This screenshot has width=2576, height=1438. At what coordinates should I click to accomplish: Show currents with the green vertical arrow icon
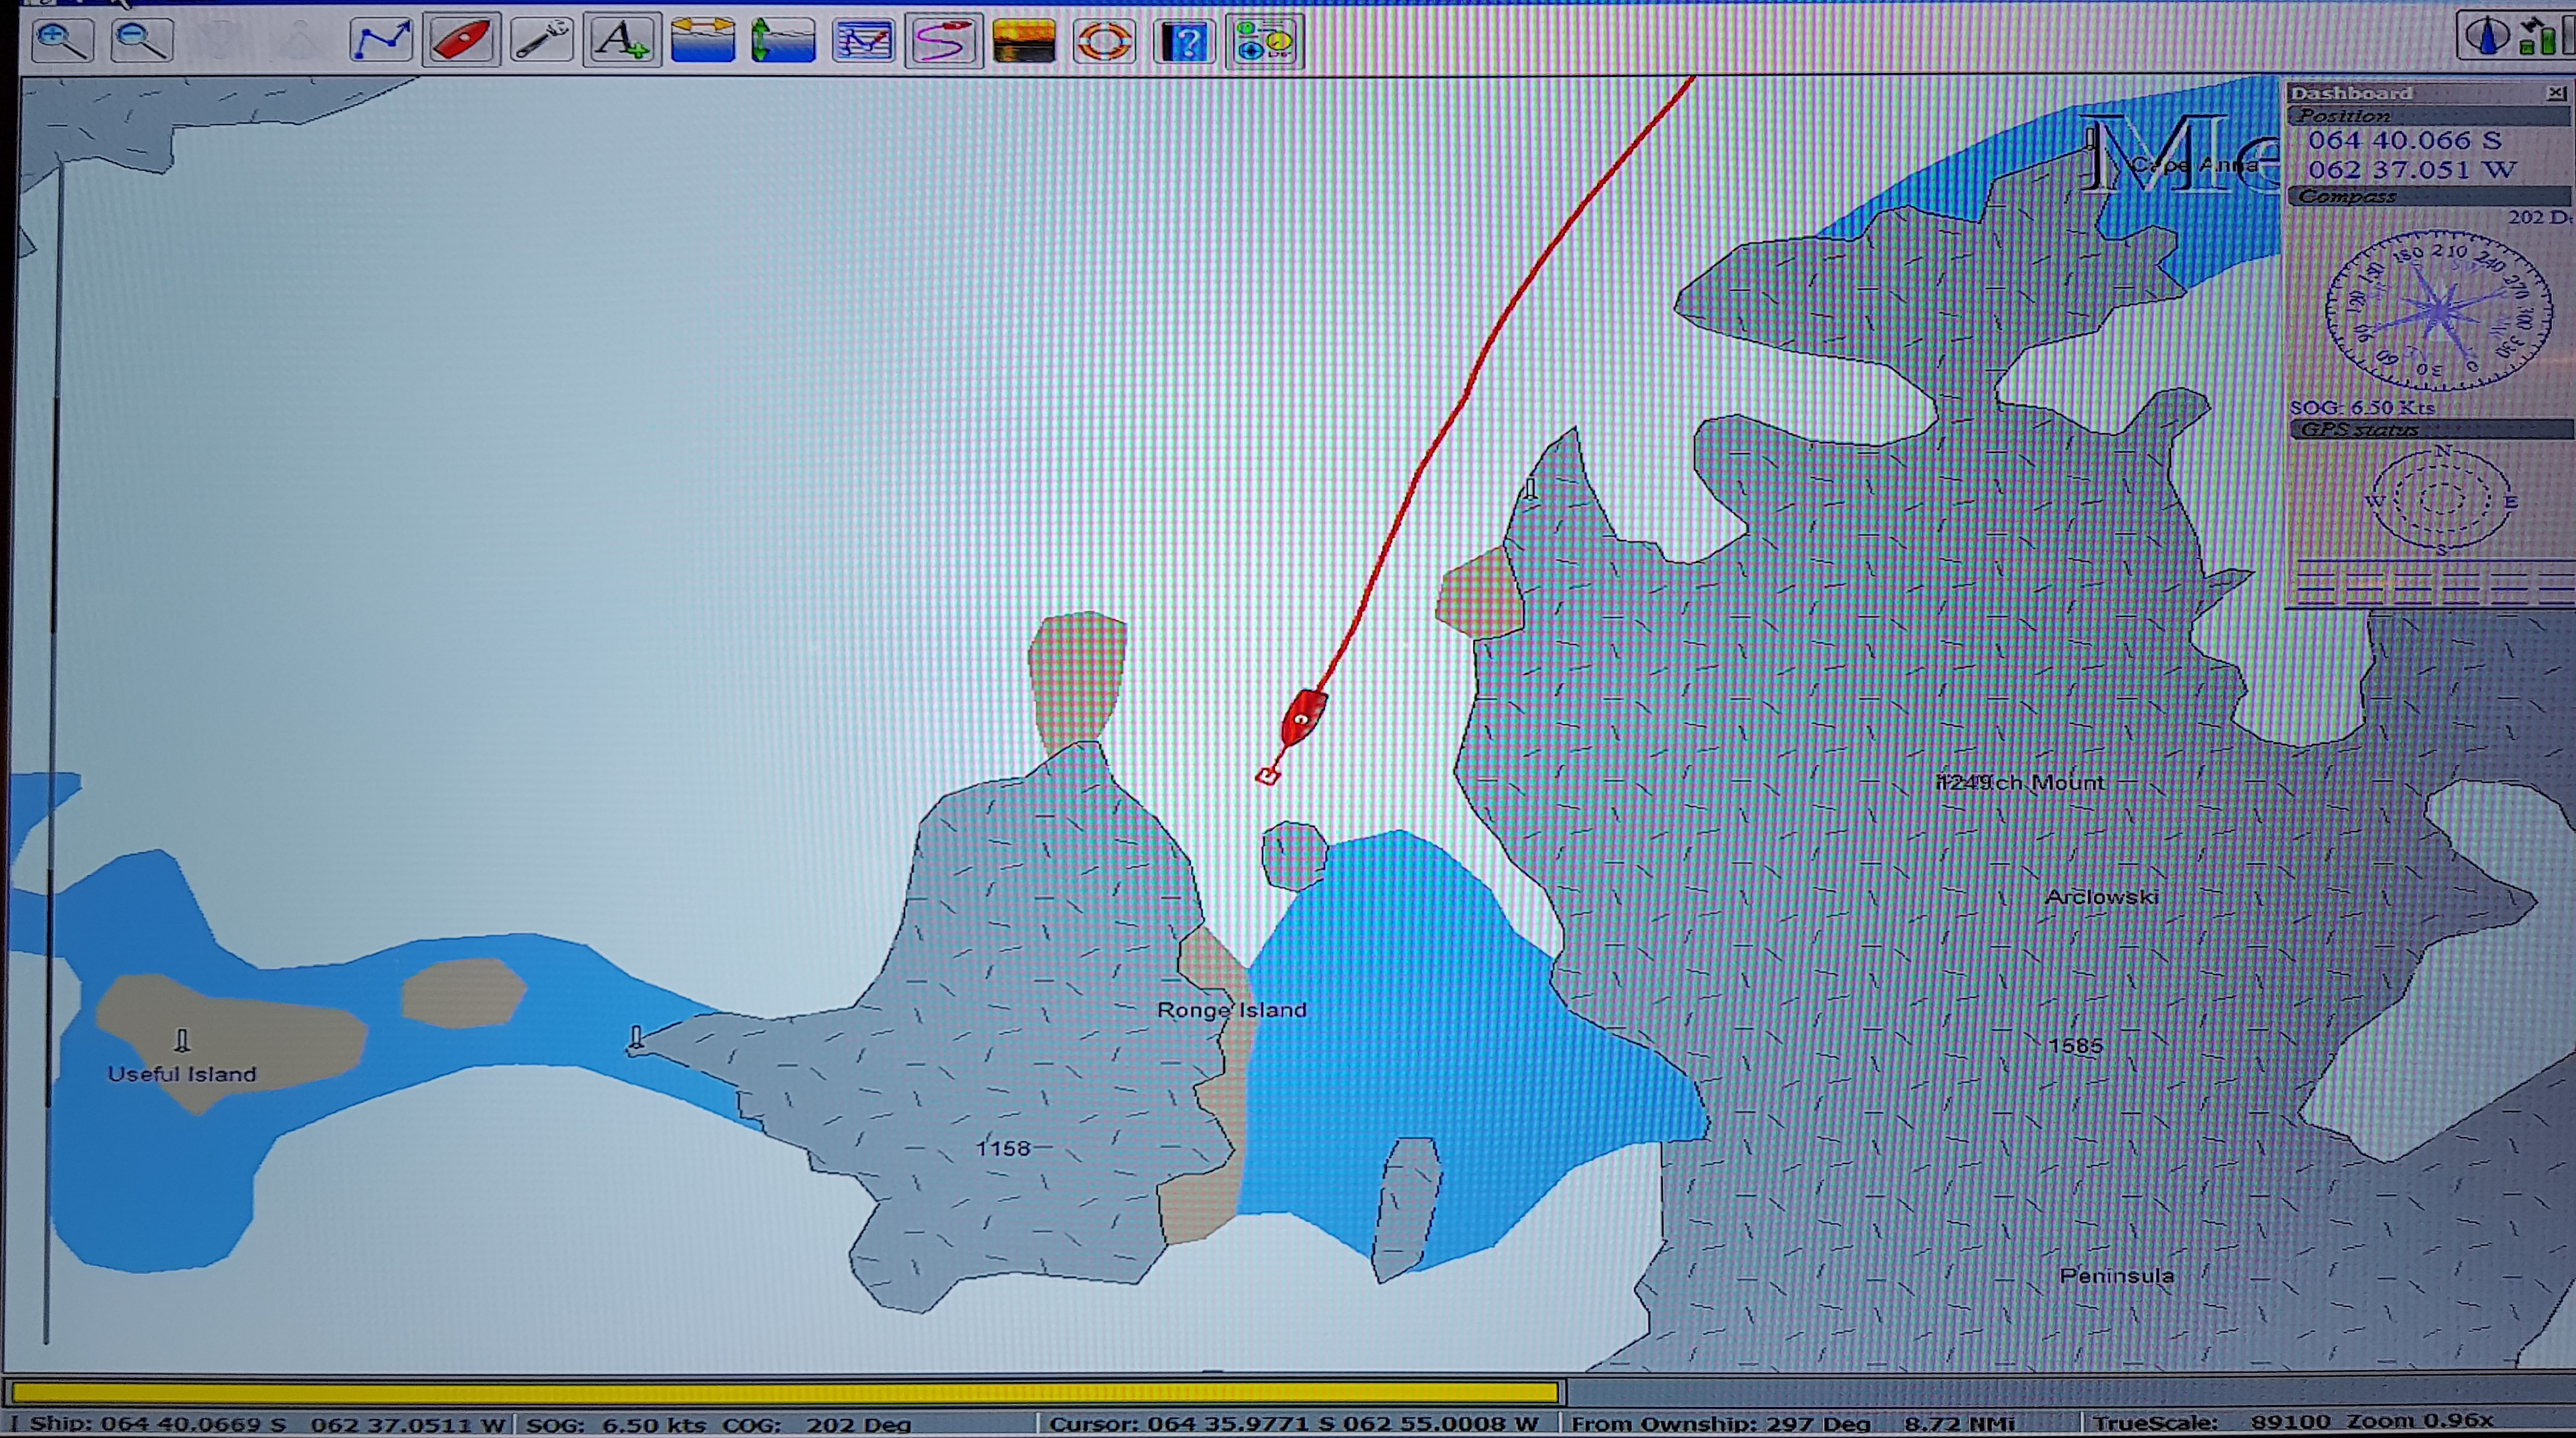pos(783,41)
